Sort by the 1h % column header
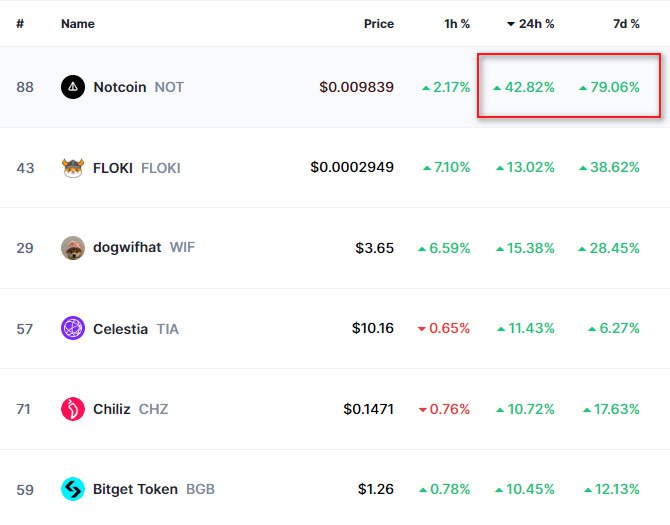The height and width of the screenshot is (525, 670). point(457,23)
